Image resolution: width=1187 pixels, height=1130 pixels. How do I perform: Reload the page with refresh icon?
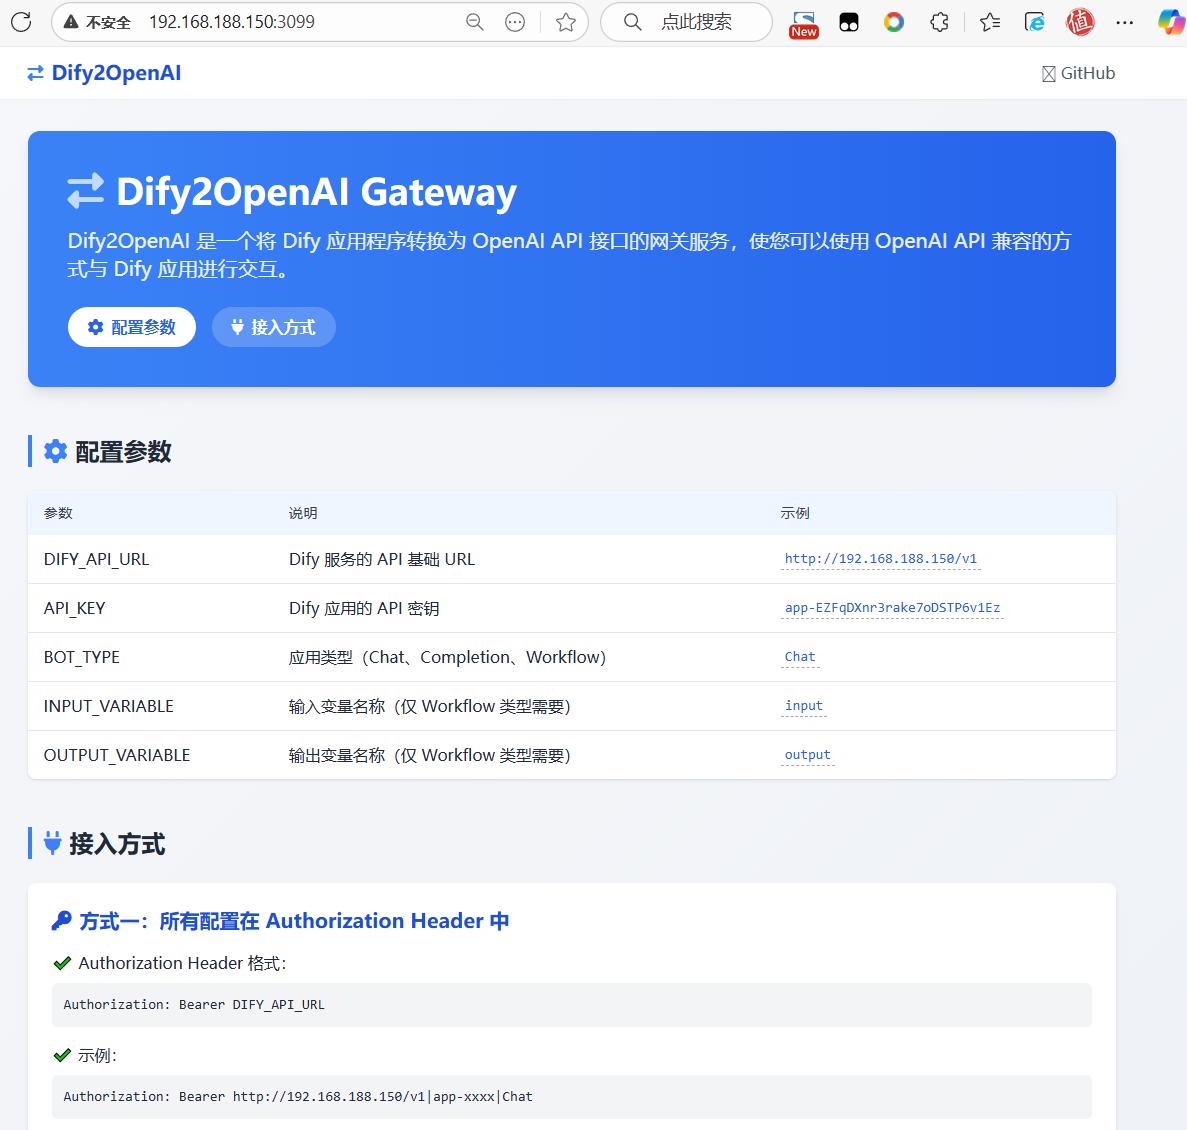21,22
